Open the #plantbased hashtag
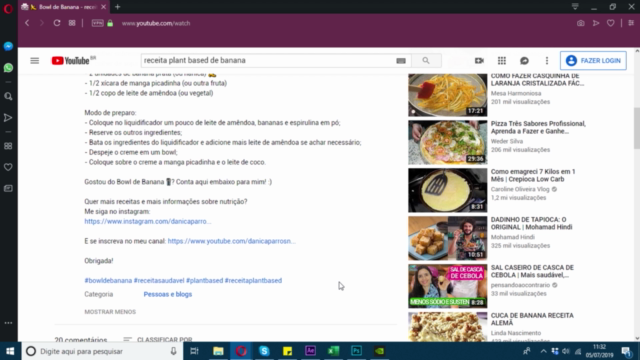Viewport: 640px width, 360px height. [x=204, y=280]
